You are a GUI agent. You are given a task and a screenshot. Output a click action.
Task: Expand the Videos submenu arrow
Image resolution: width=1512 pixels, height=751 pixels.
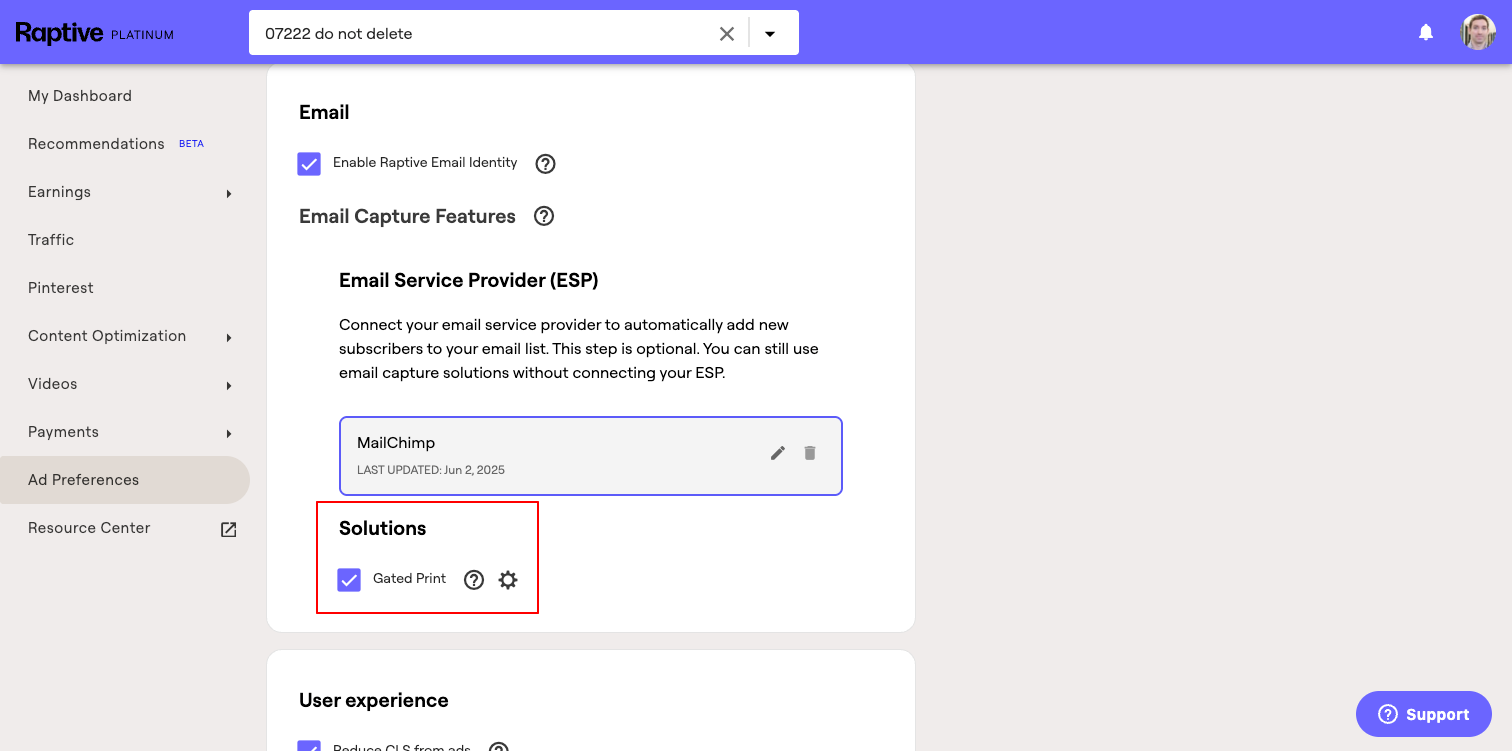229,385
